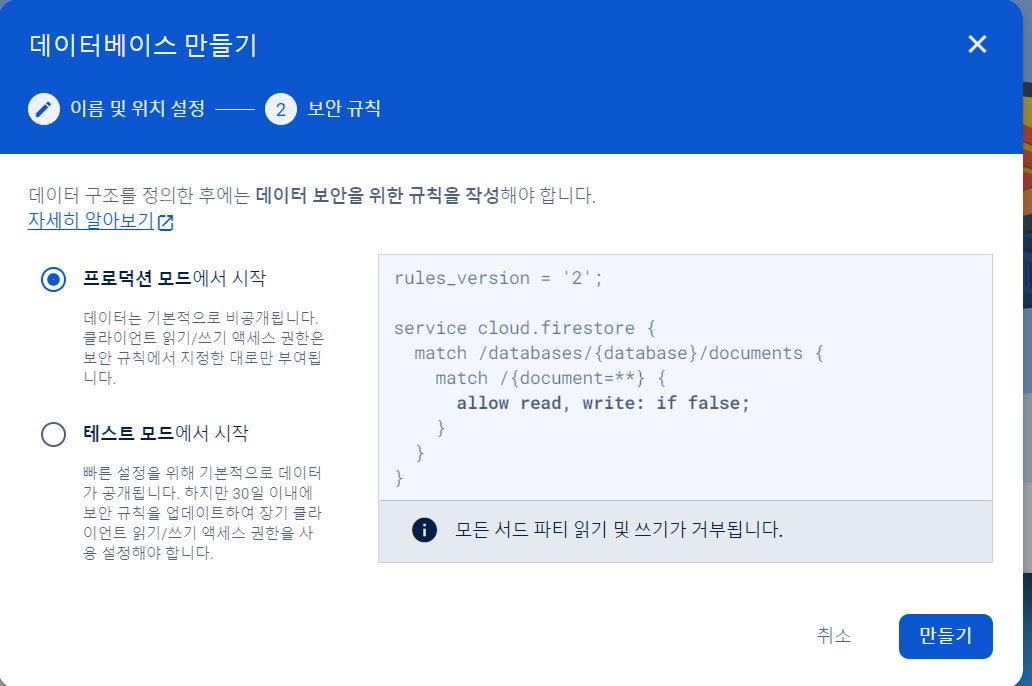
Task: Click the step 2 number circle
Action: [281, 109]
